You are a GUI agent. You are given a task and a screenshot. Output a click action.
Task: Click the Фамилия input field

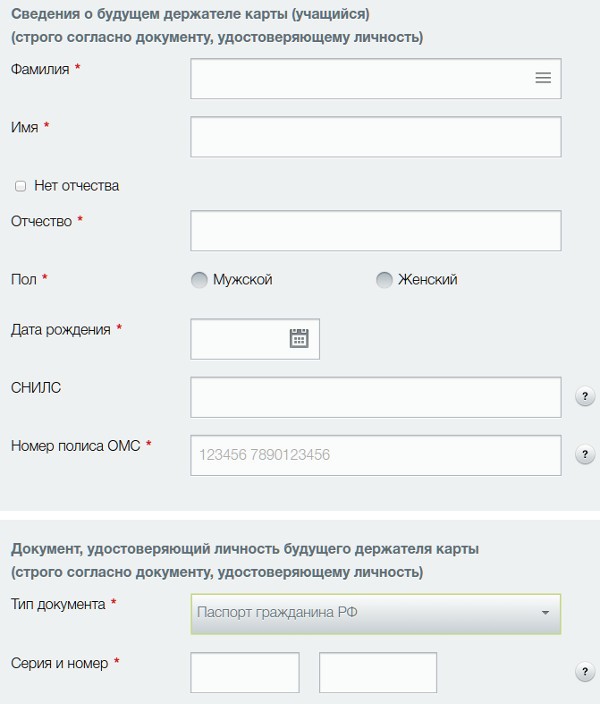point(376,79)
